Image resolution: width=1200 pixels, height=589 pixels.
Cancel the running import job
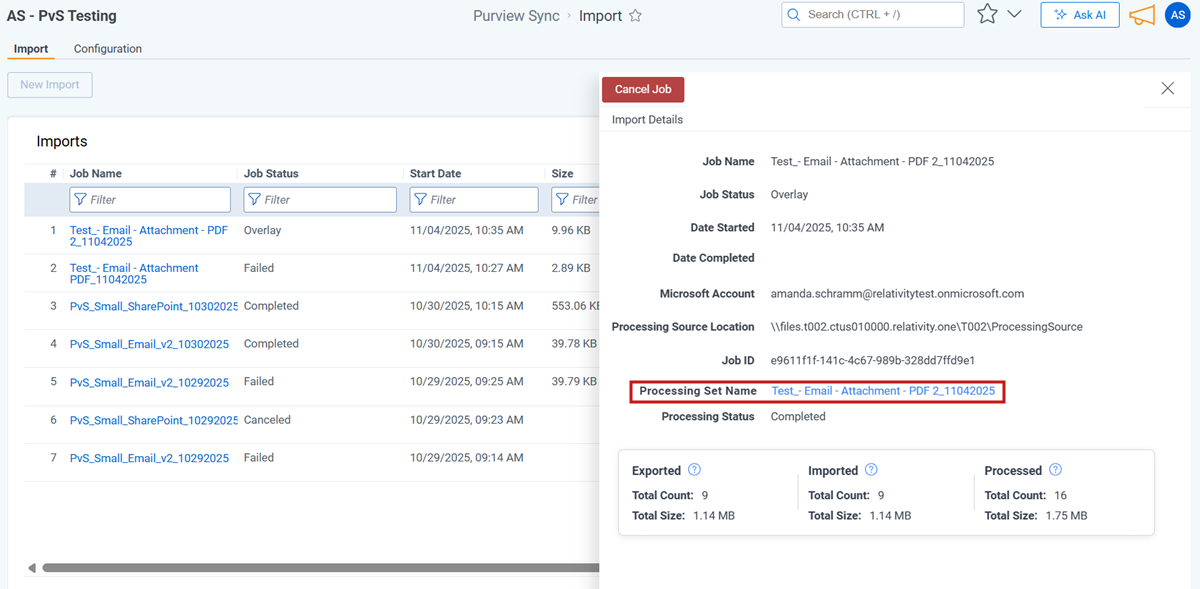click(x=643, y=89)
